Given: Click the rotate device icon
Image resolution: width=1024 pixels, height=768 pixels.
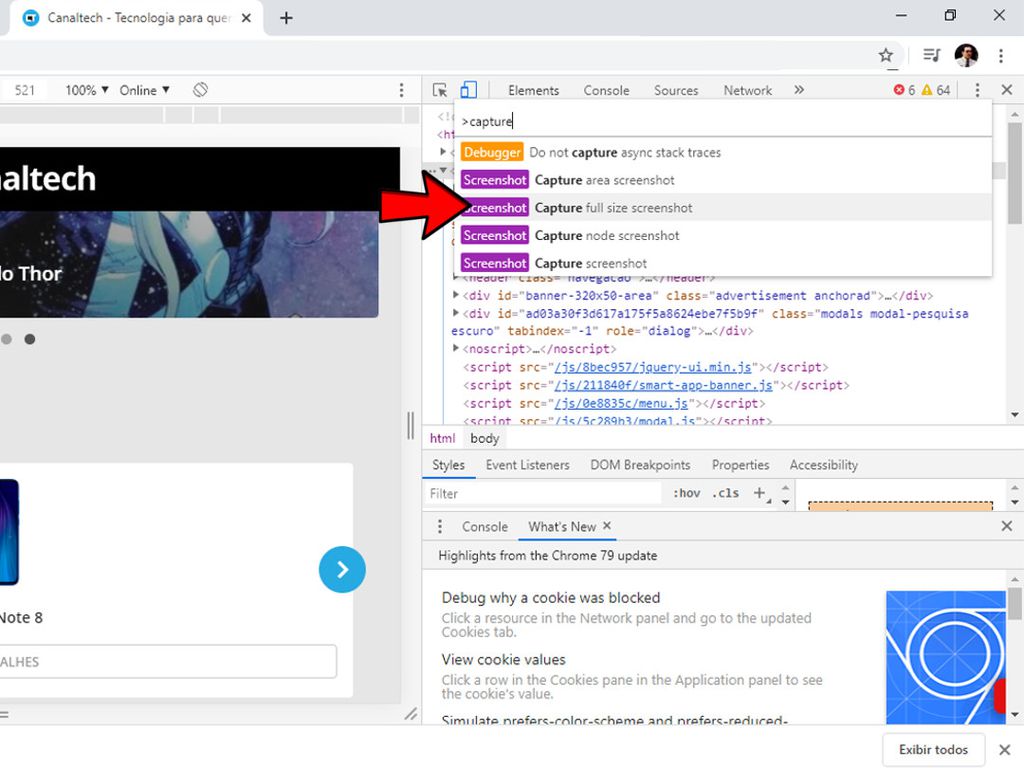Looking at the screenshot, I should (200, 89).
